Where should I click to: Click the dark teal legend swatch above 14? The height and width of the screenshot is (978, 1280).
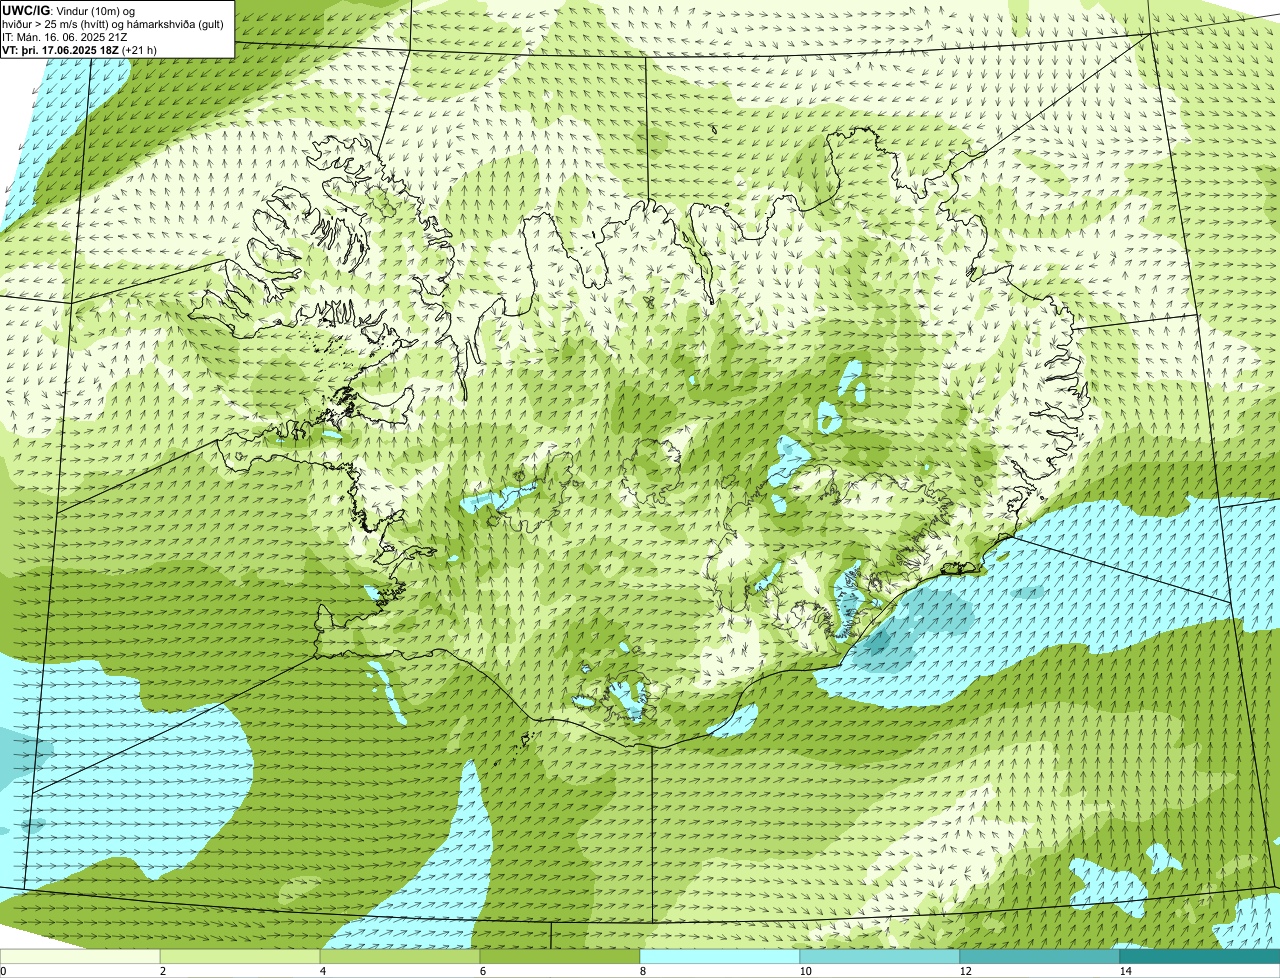pos(1200,956)
